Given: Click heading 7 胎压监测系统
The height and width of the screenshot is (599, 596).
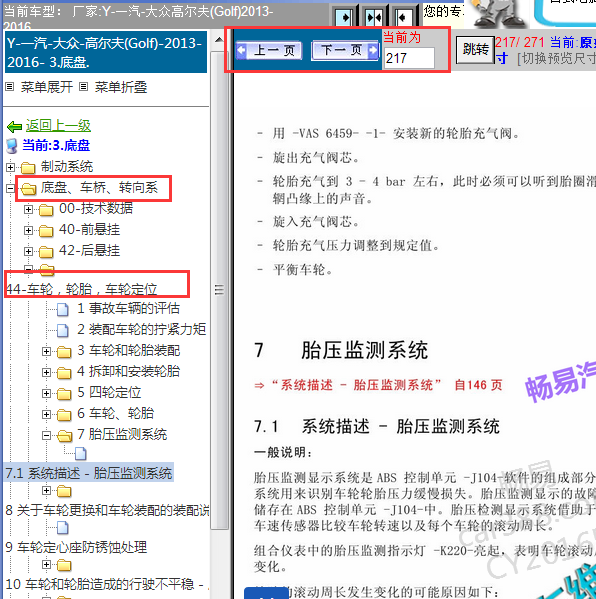Looking at the screenshot, I should (341, 350).
